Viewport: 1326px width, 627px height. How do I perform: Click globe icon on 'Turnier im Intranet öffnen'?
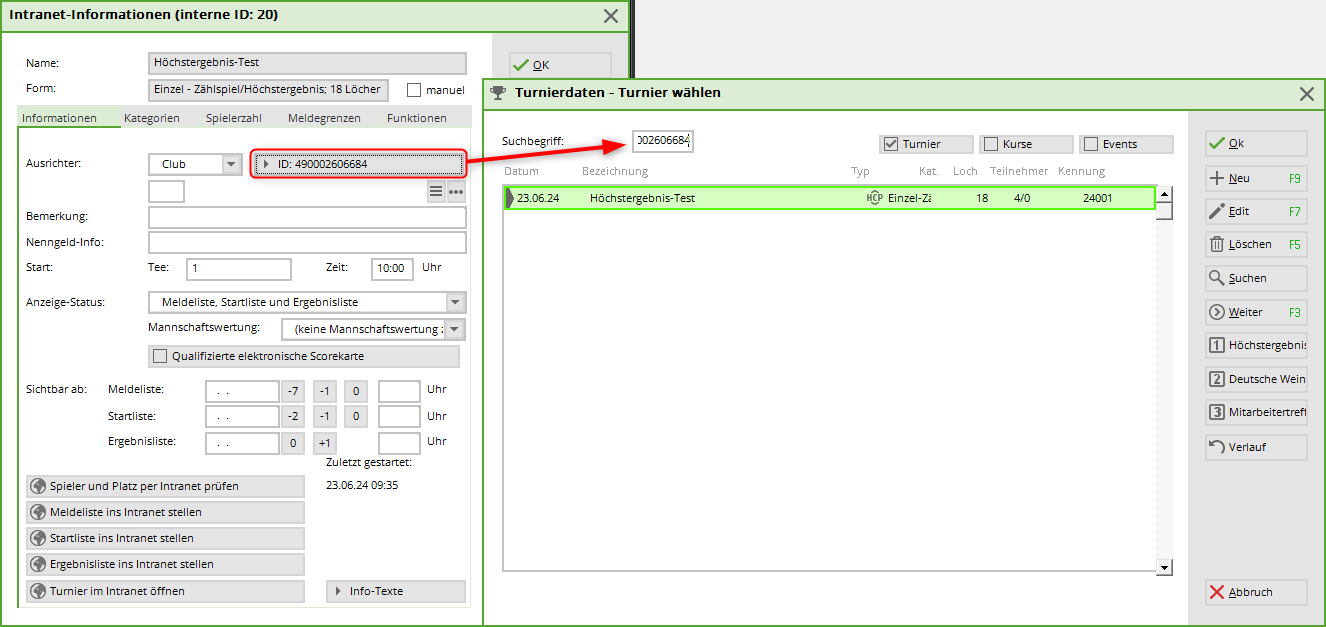click(39, 591)
